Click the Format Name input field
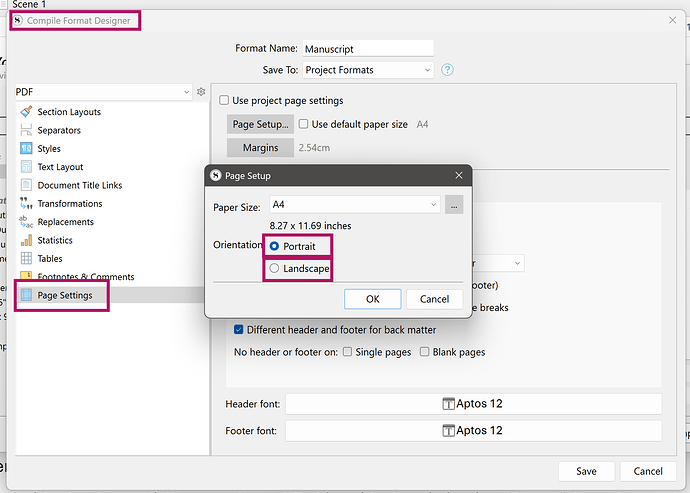 click(x=368, y=48)
